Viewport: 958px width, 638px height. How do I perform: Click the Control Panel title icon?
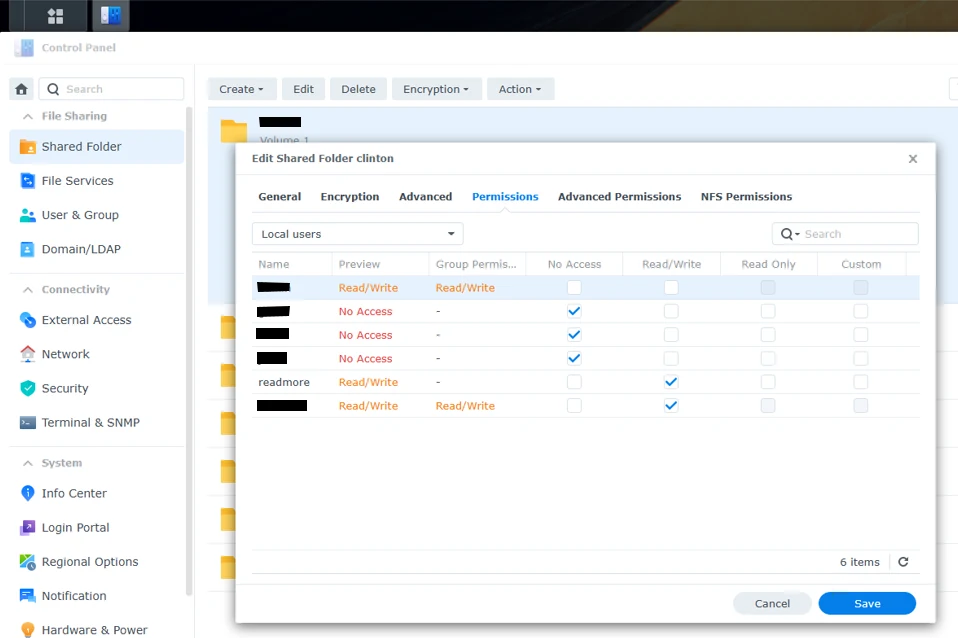(x=24, y=48)
